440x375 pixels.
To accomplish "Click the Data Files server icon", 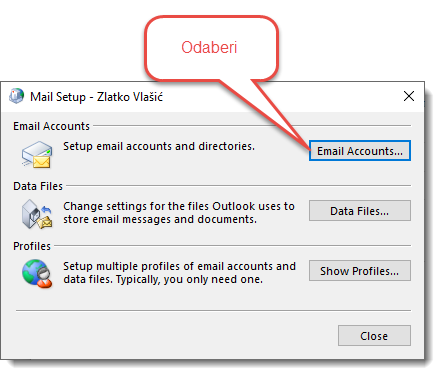I will (x=37, y=214).
